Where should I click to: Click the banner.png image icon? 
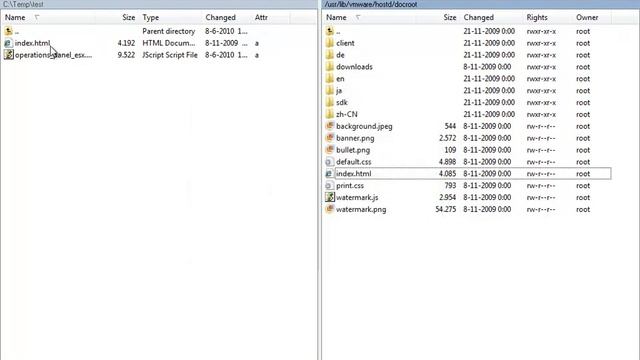(329, 138)
